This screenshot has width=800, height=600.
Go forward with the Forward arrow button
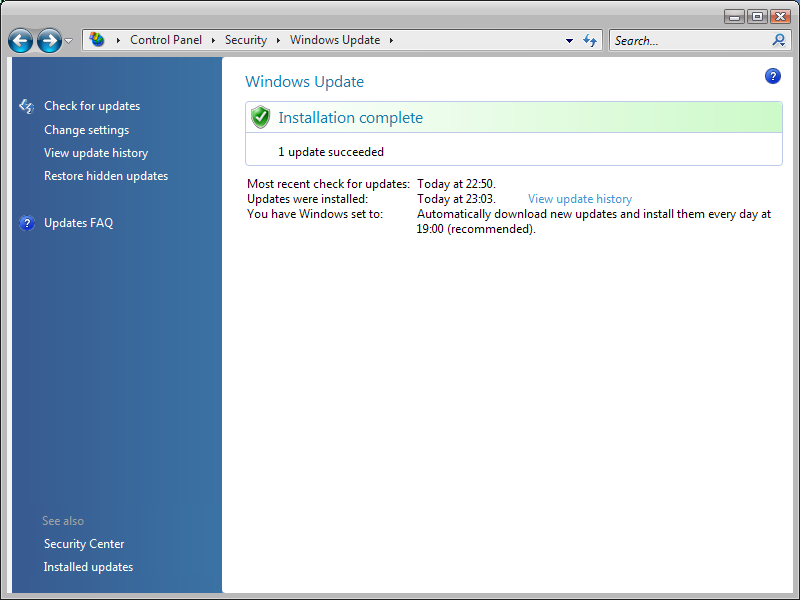(x=49, y=40)
